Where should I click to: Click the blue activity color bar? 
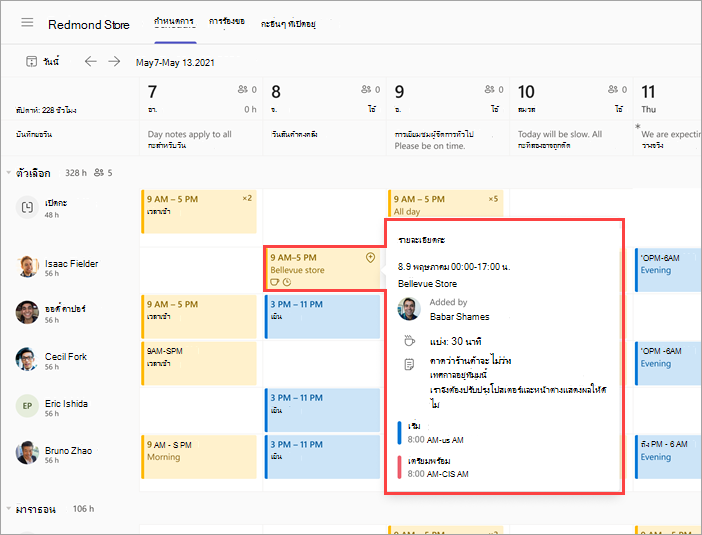pos(399,432)
